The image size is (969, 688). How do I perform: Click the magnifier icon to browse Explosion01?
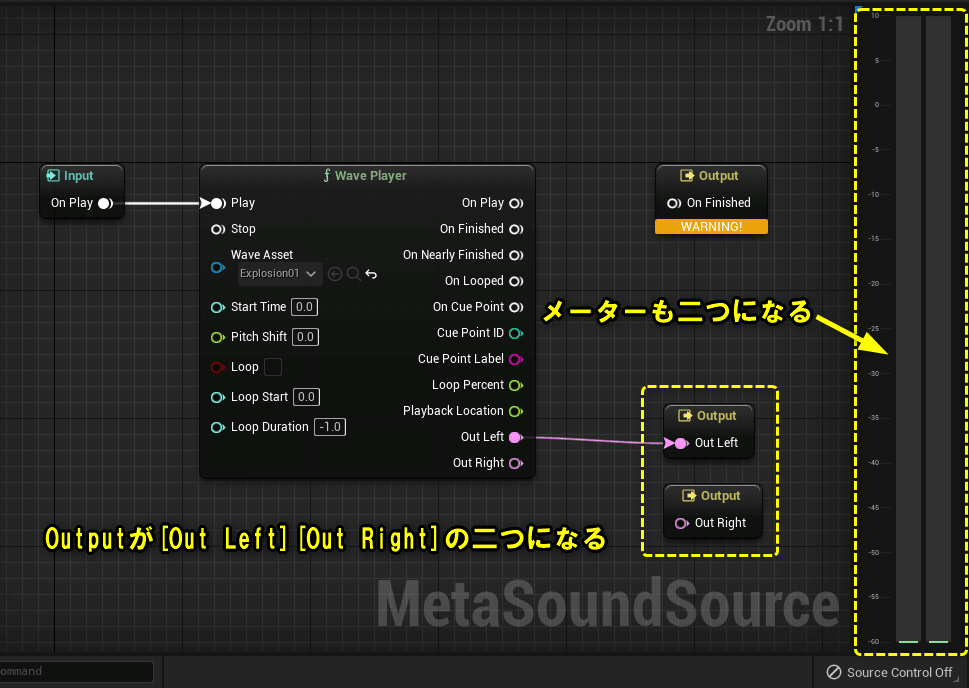click(352, 273)
